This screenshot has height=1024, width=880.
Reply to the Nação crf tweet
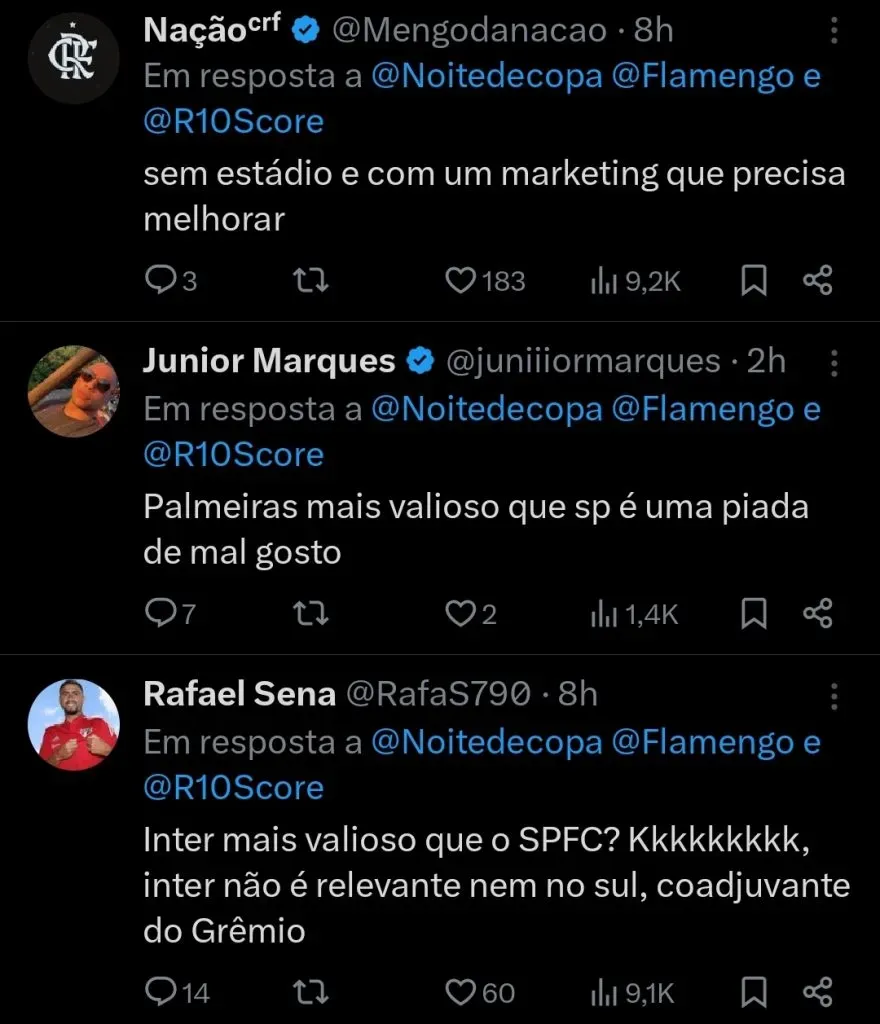click(160, 282)
